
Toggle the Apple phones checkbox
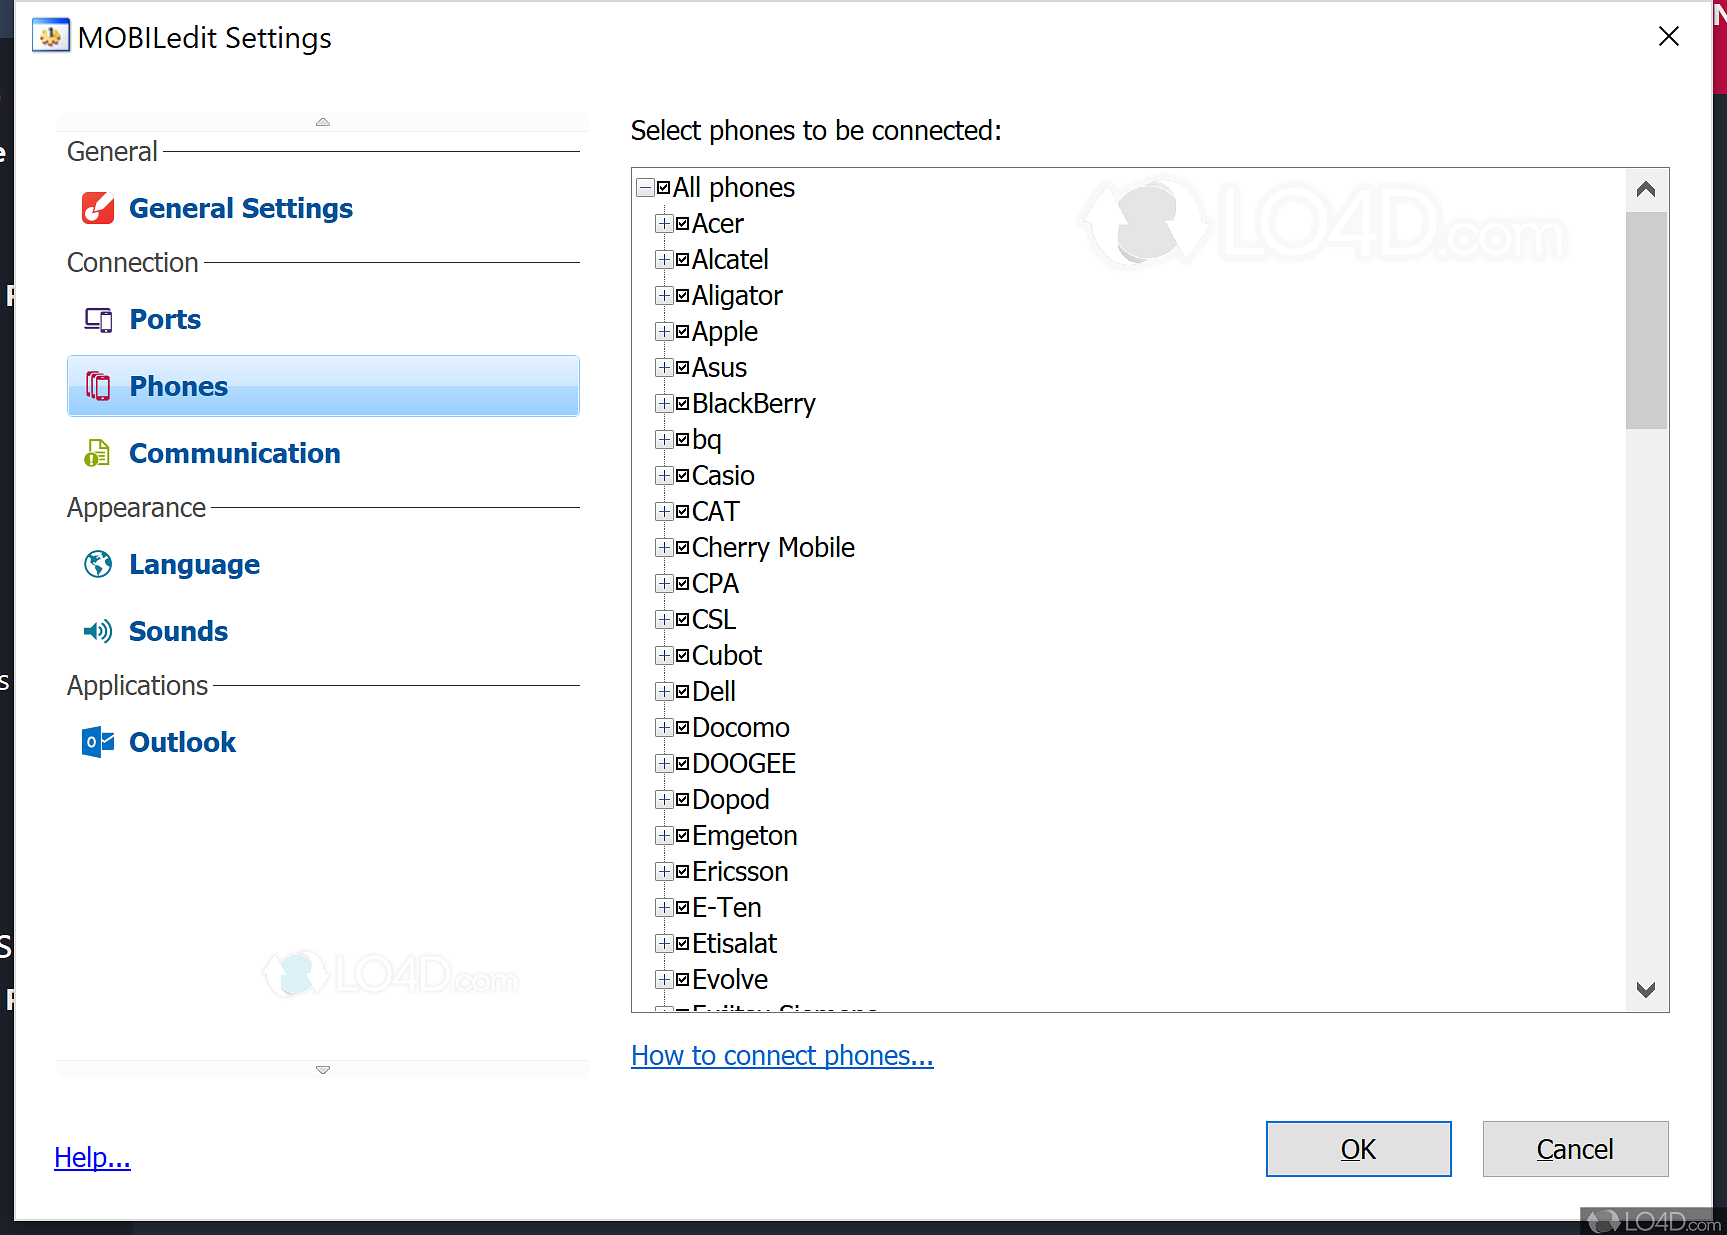(683, 331)
